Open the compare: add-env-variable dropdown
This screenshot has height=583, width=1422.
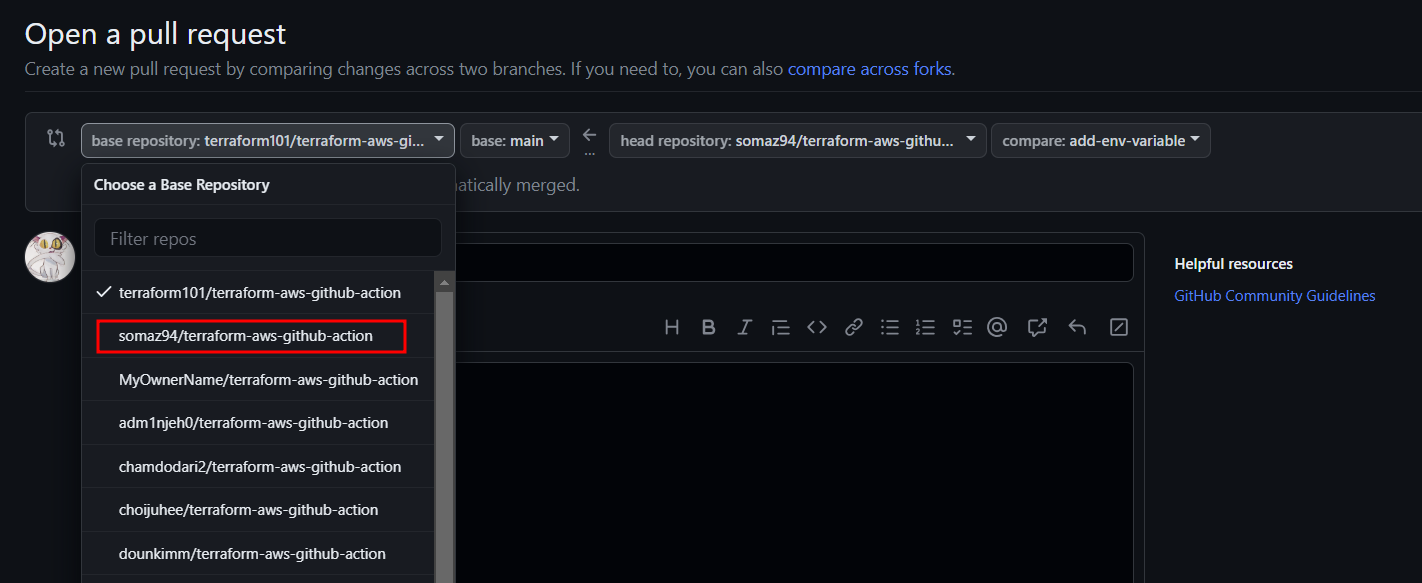pos(1101,141)
